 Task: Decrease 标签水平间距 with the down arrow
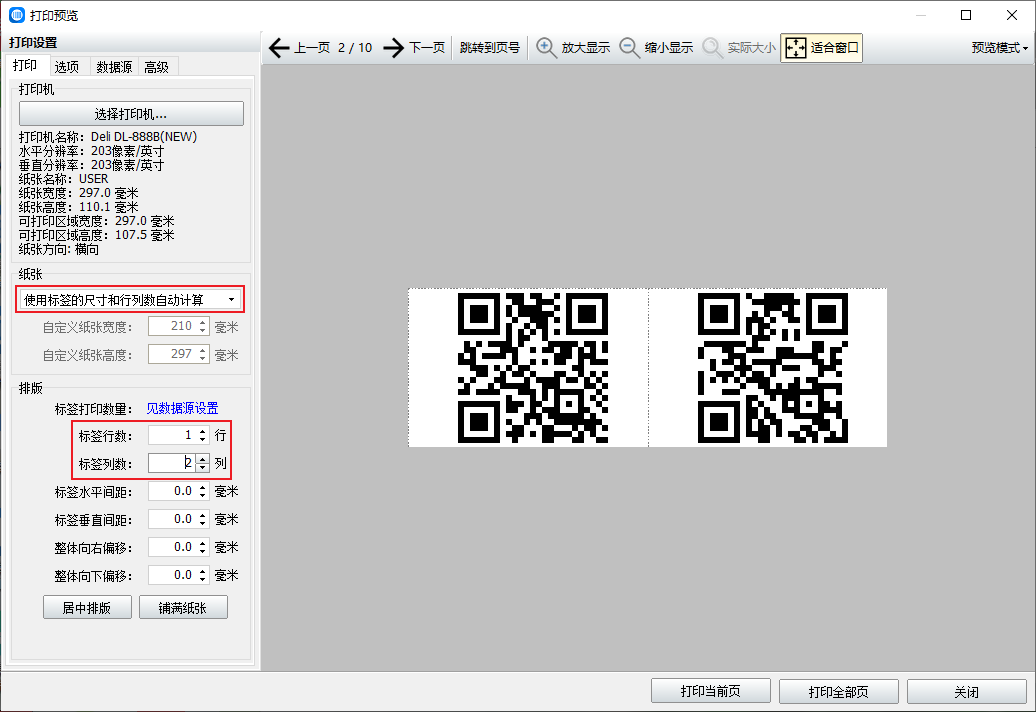(x=203, y=496)
